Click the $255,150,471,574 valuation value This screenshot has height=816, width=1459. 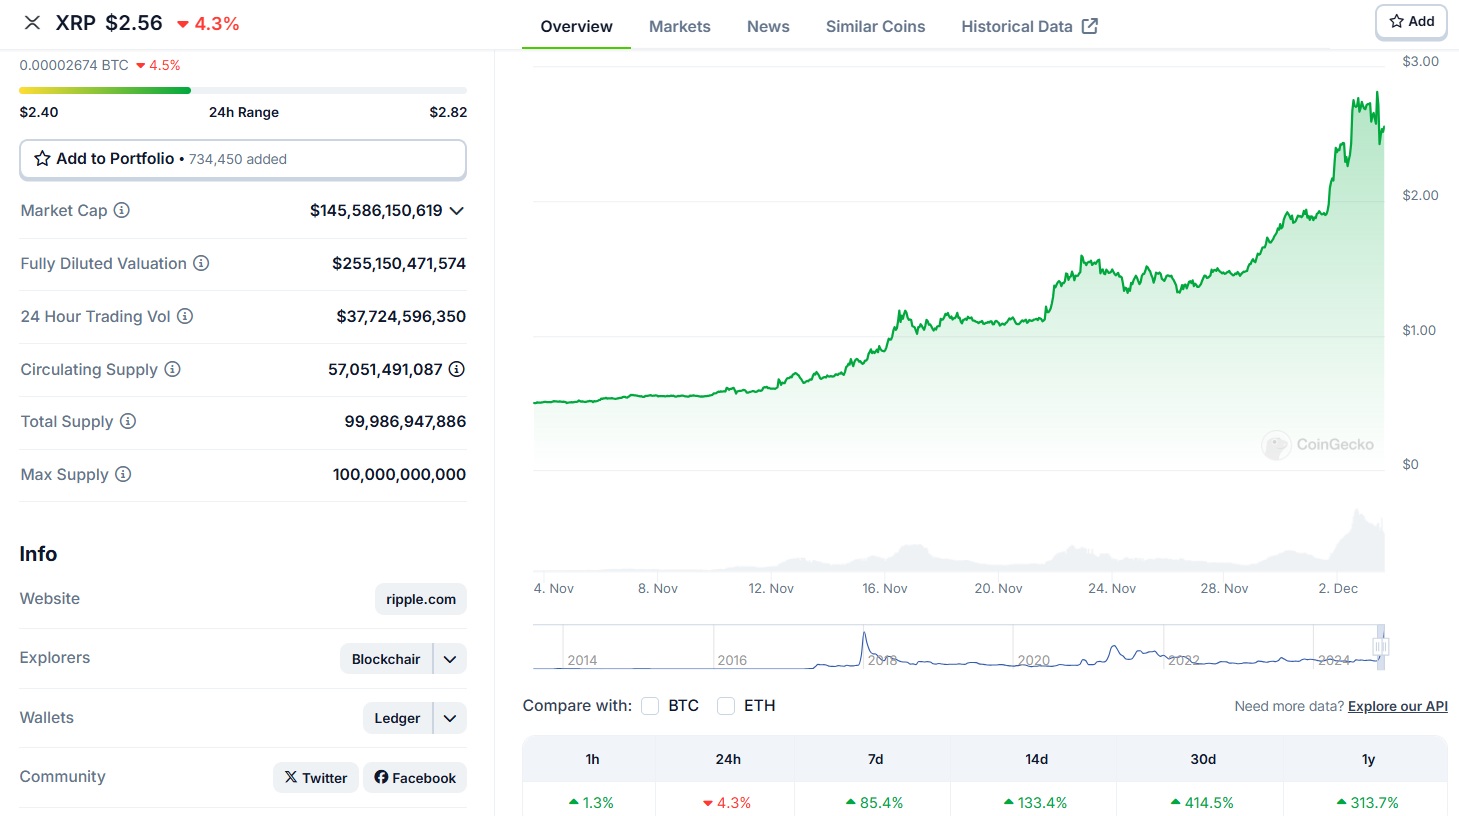[399, 263]
